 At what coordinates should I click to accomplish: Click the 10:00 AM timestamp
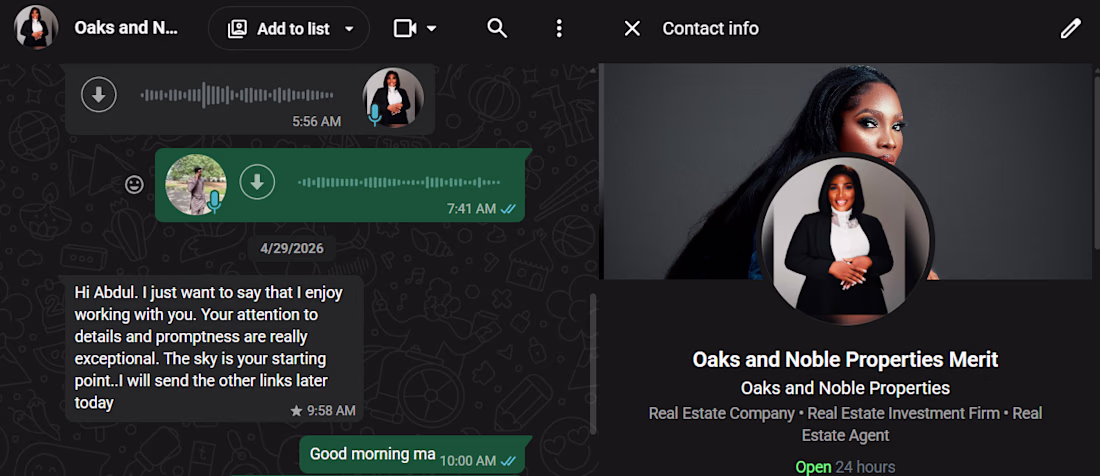pos(468,461)
